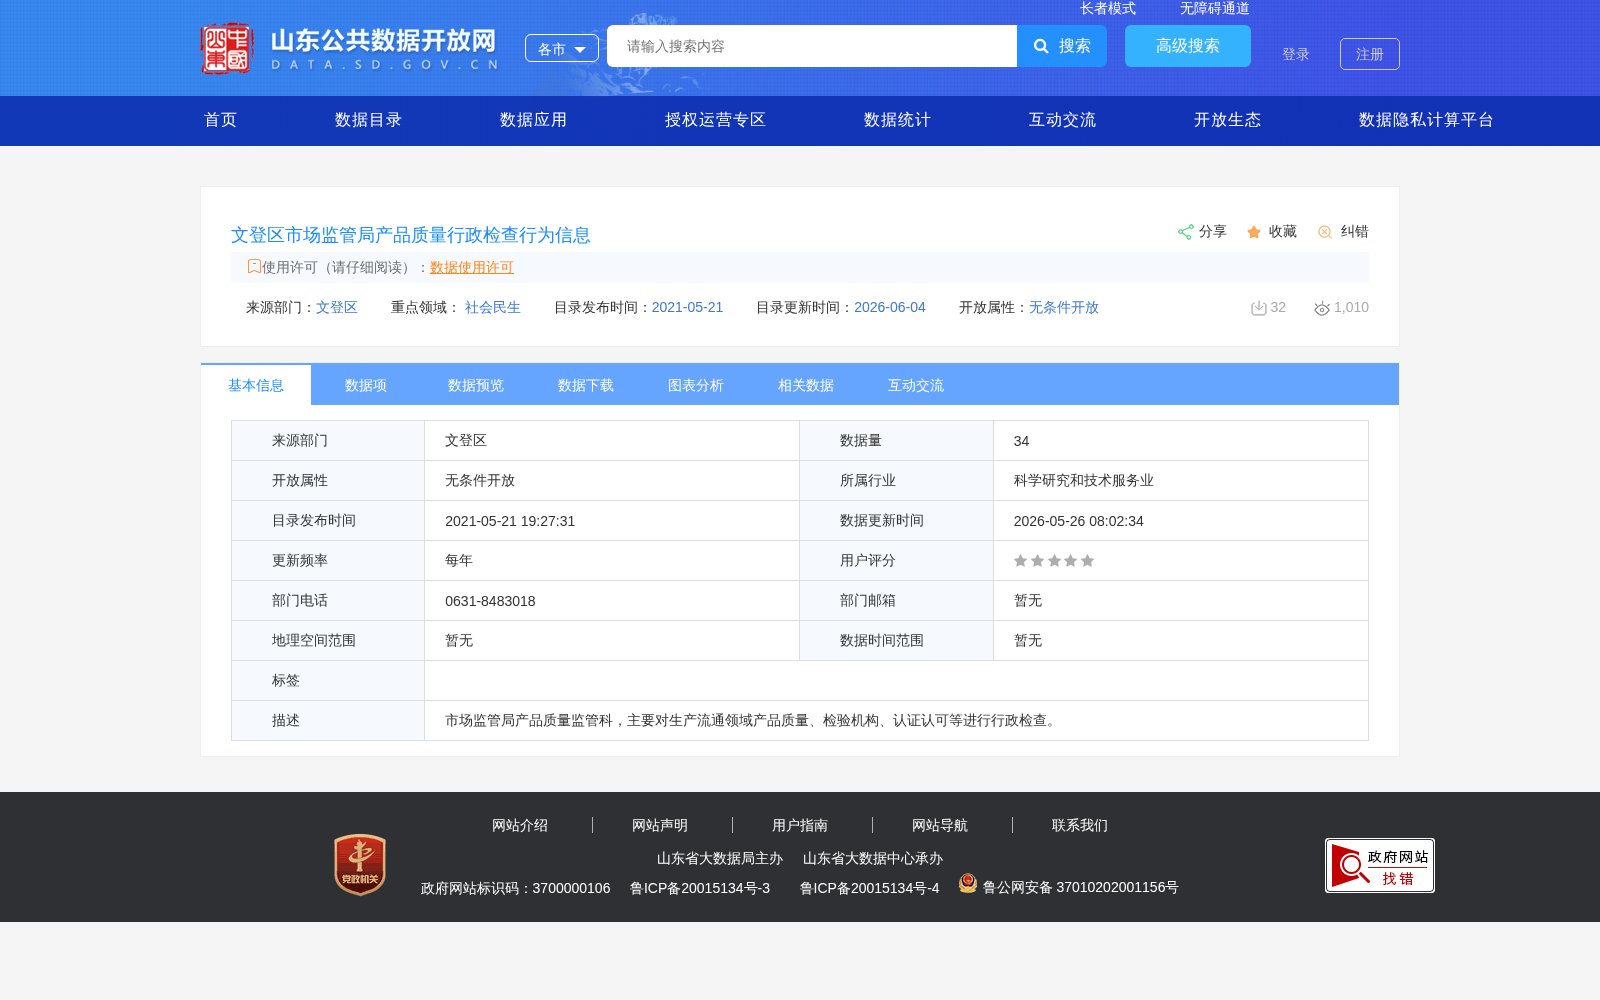
Task: Open 数据目录 navigation item
Action: coord(368,120)
